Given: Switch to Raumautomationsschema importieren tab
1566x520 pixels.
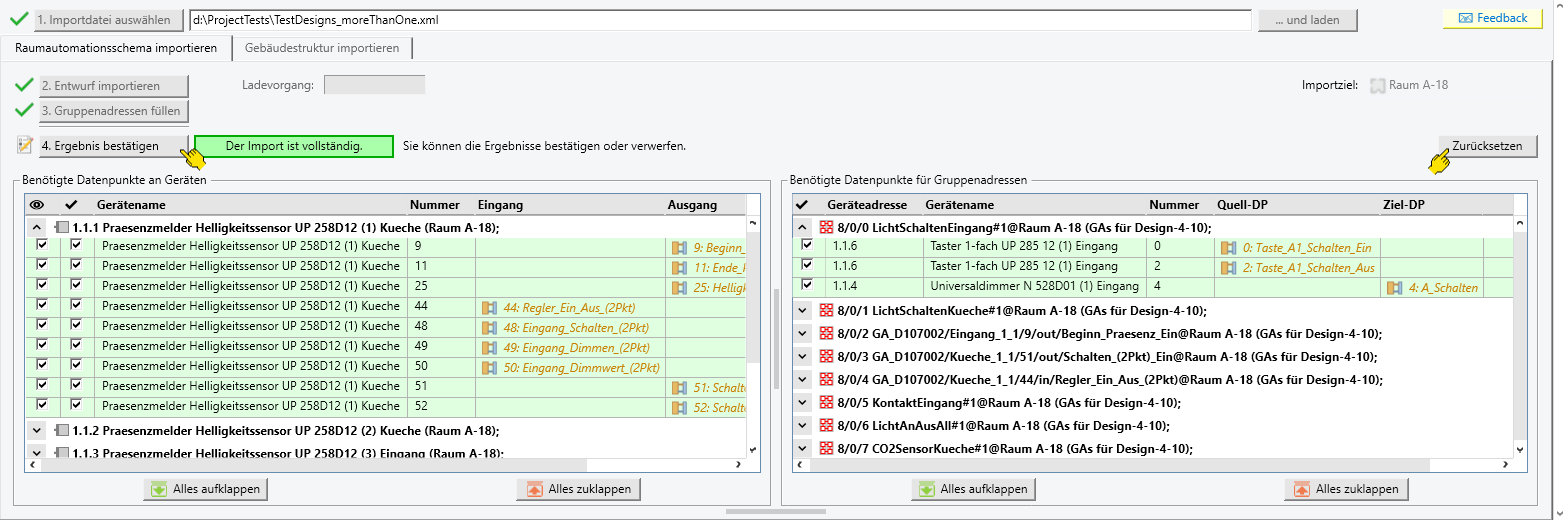Looking at the screenshot, I should point(116,48).
